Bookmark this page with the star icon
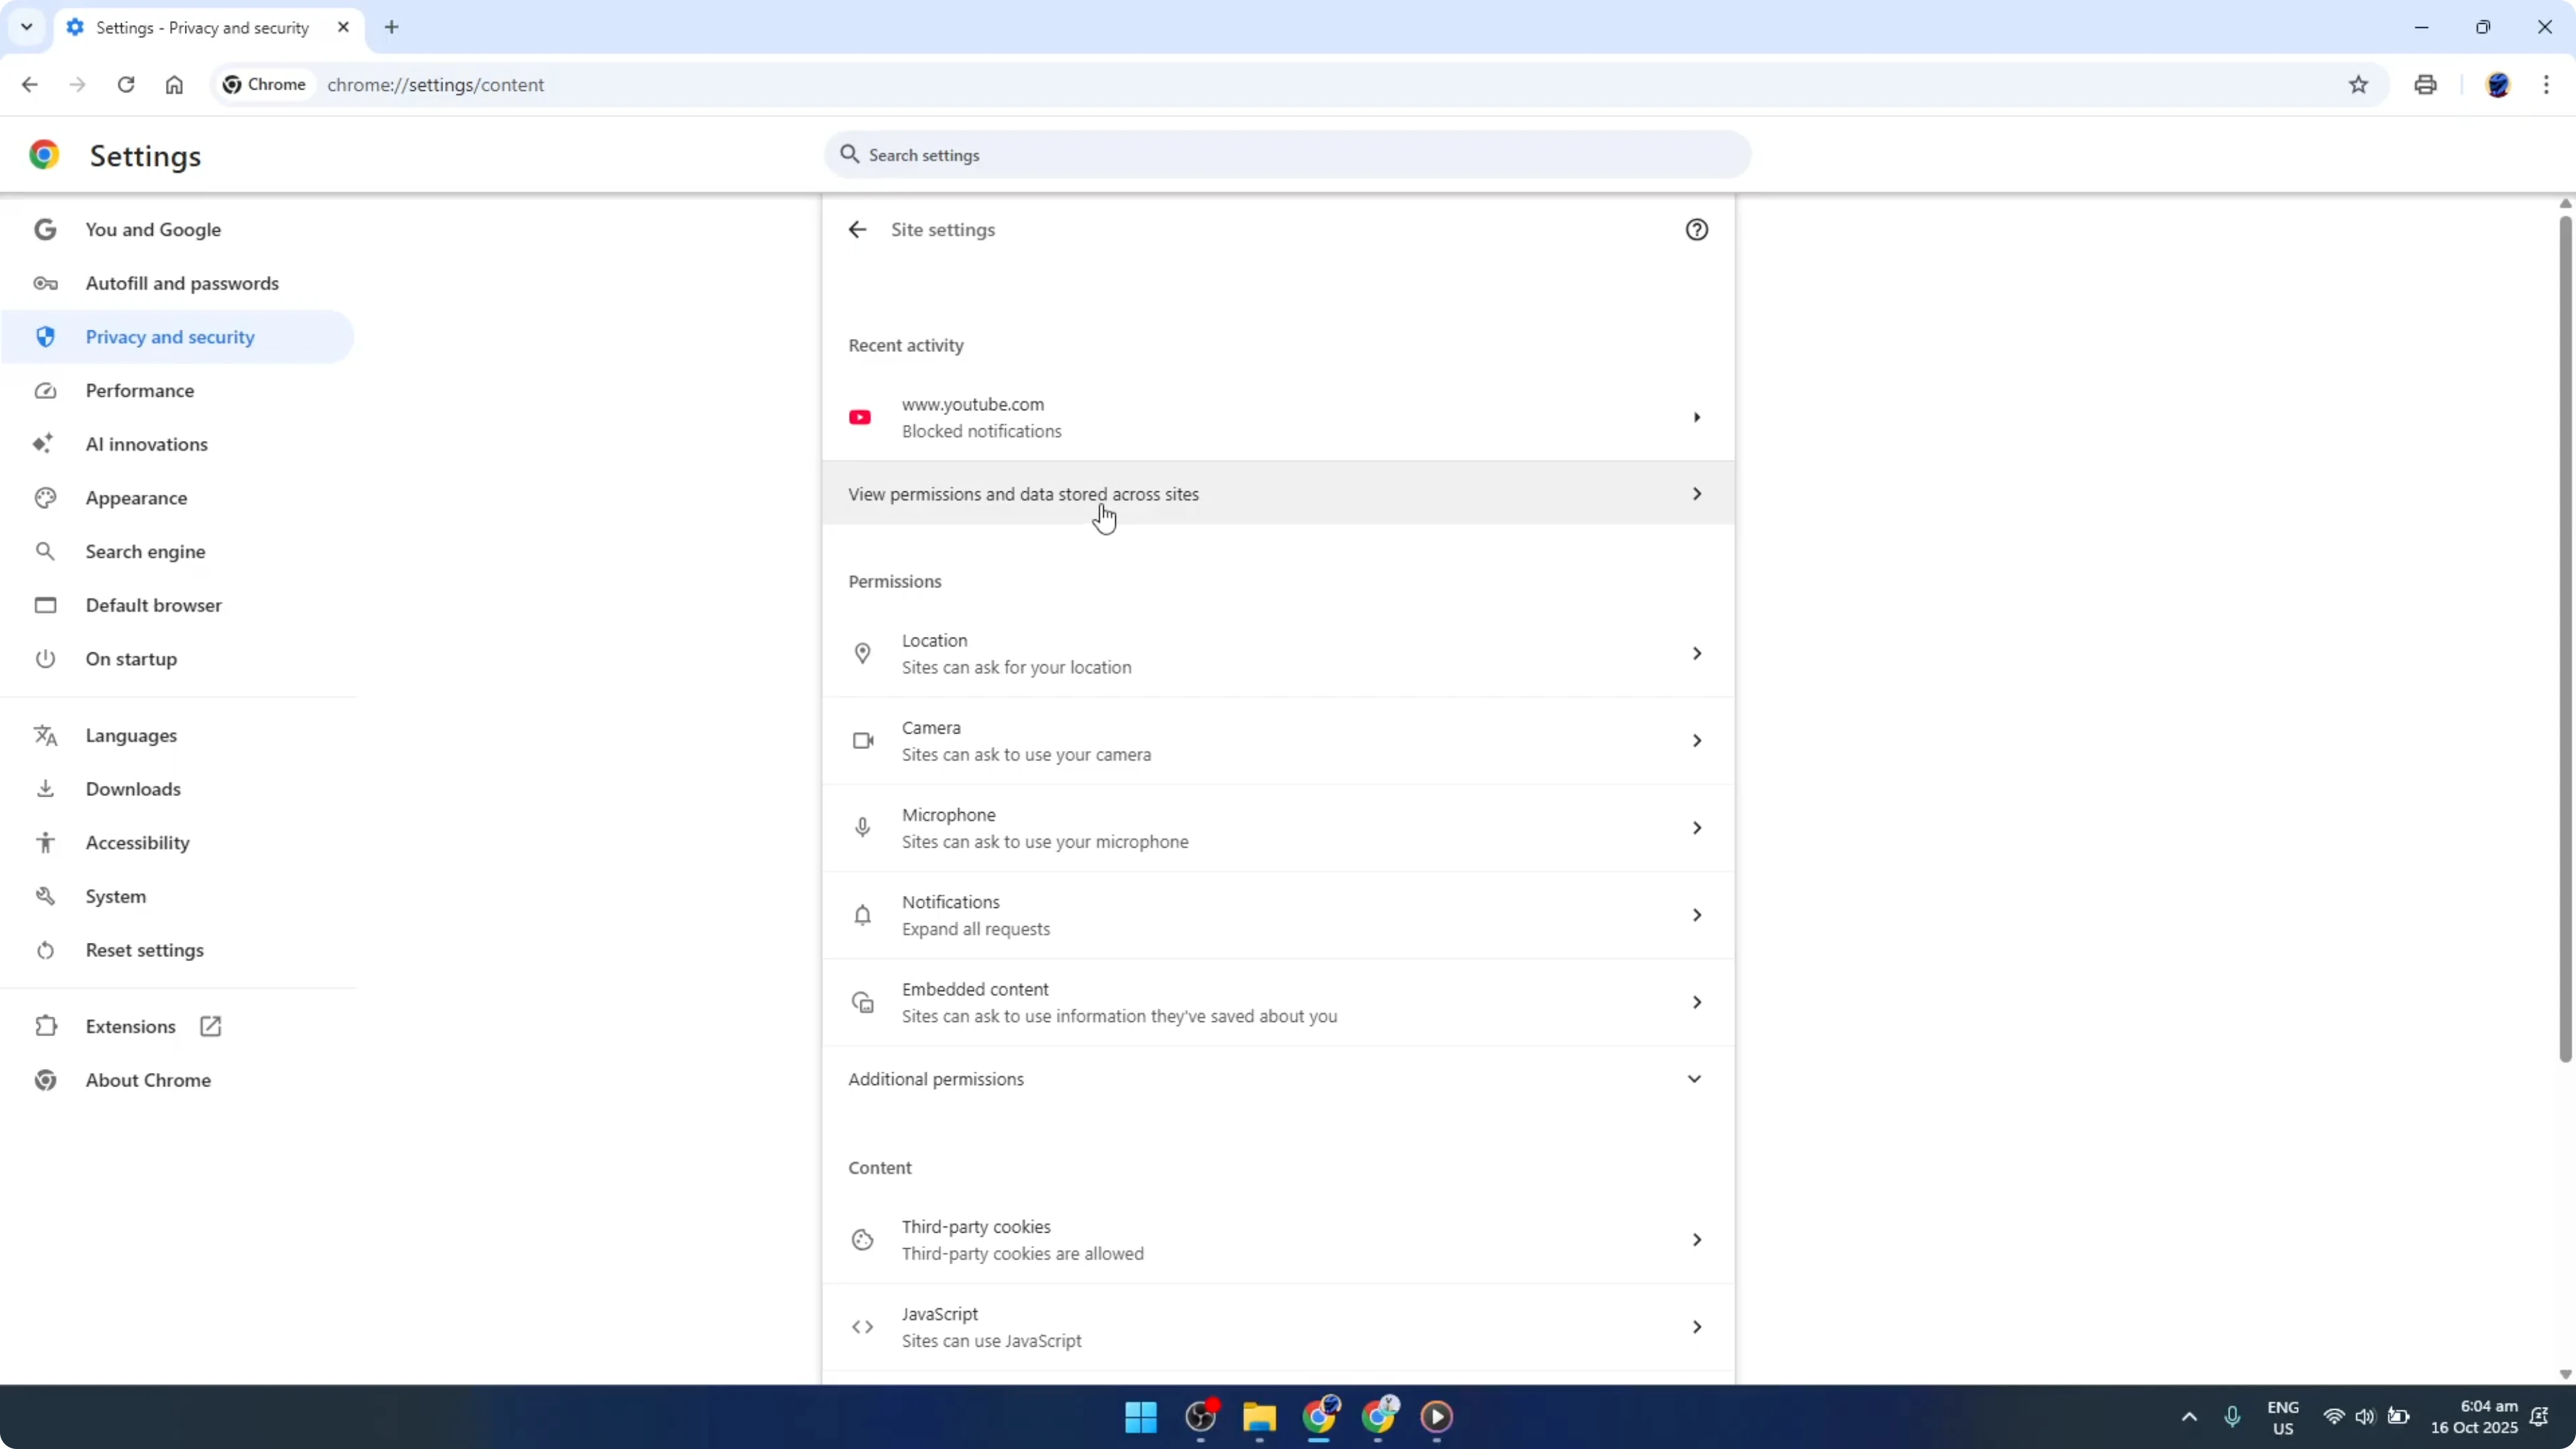2576x1449 pixels. click(2358, 85)
